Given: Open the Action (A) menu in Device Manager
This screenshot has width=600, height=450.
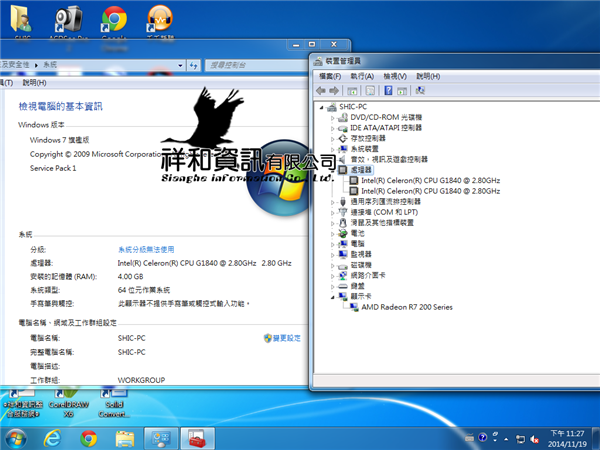Looking at the screenshot, I should click(x=362, y=76).
